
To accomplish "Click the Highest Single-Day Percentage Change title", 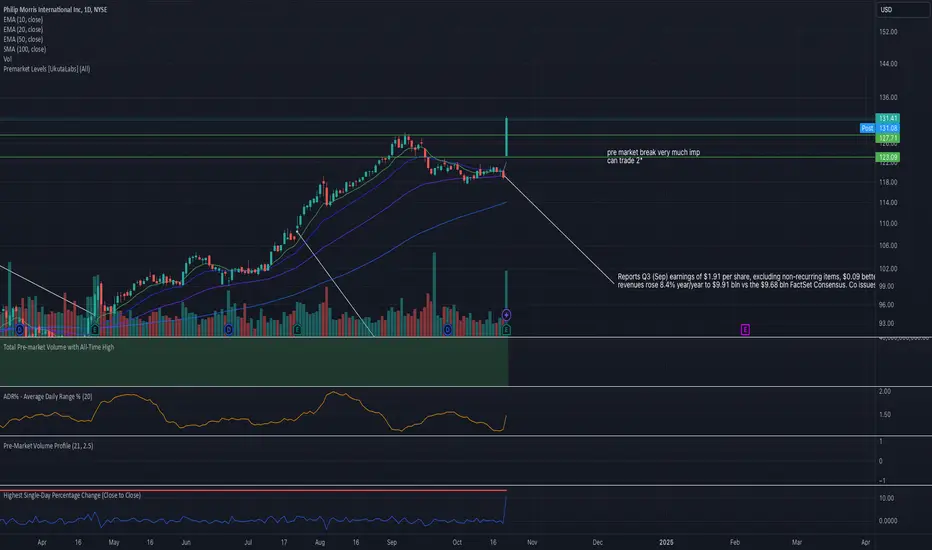I will click(72, 495).
